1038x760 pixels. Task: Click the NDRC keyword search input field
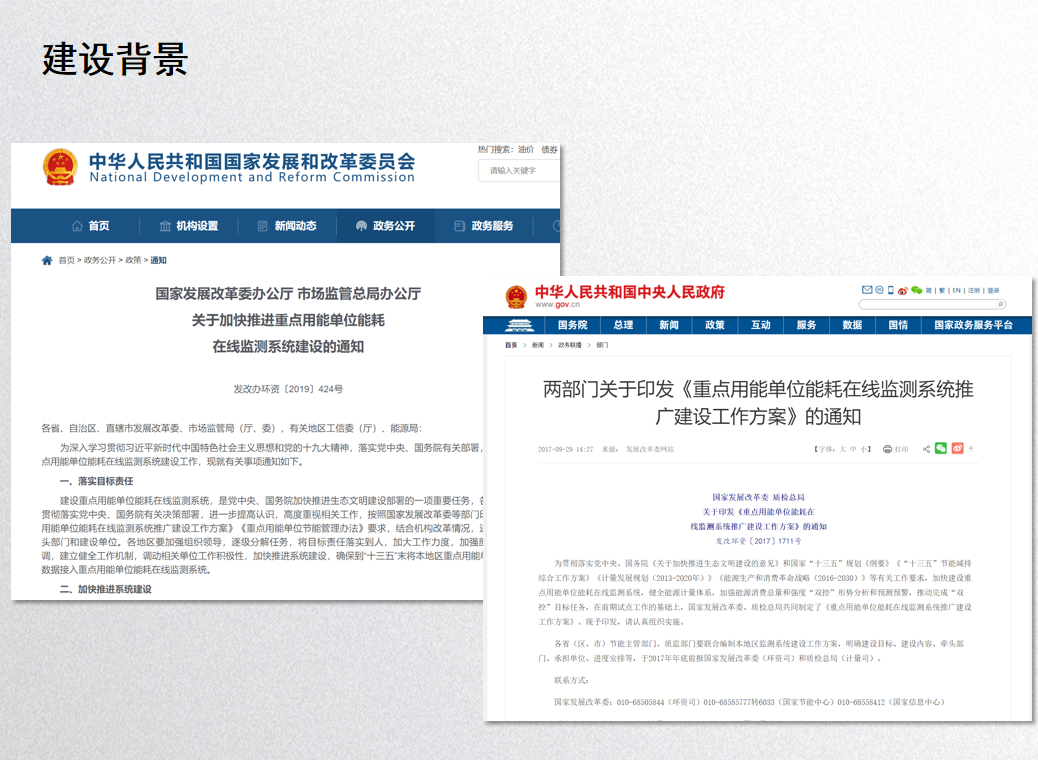[520, 170]
